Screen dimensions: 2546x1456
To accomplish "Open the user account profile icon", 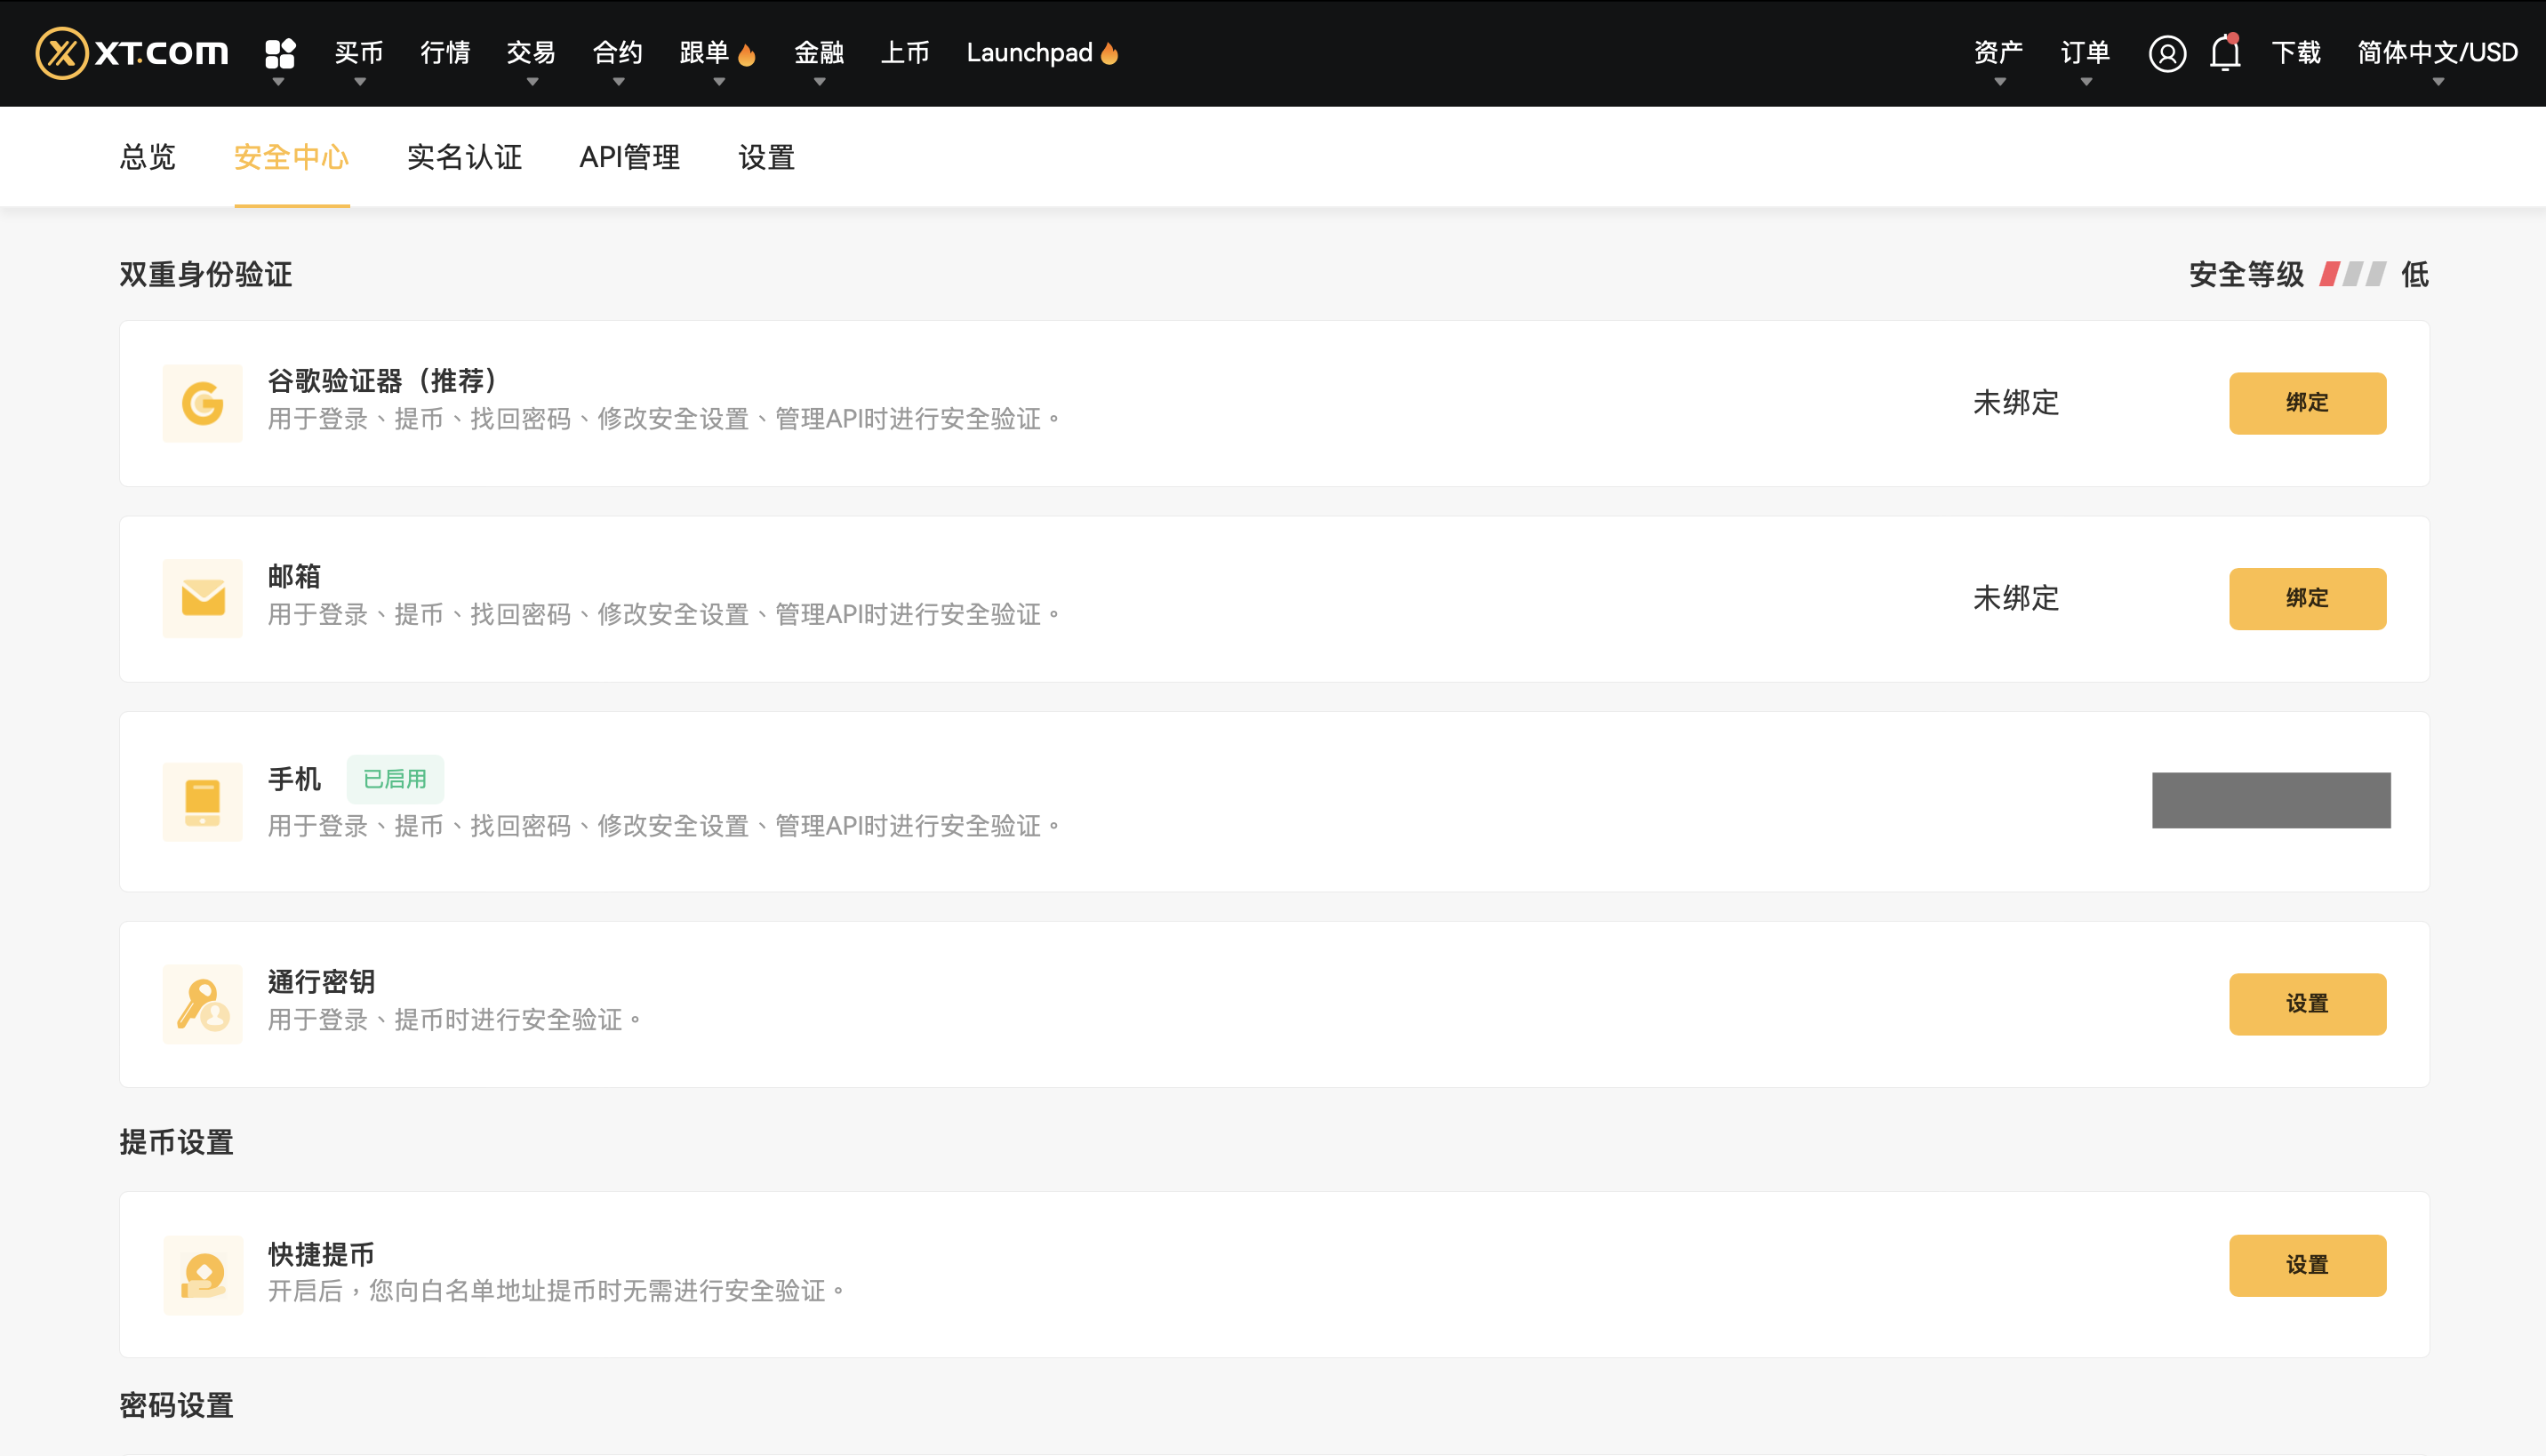I will [2167, 53].
